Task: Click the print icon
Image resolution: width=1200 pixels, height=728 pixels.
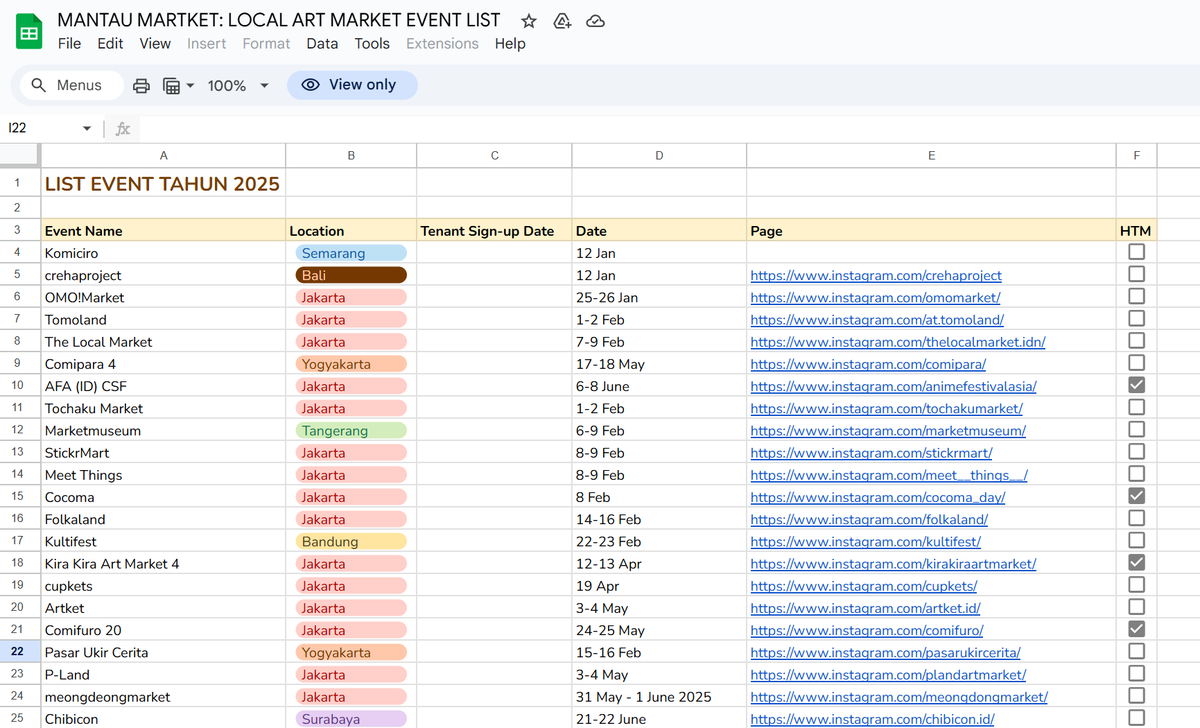Action: coord(142,86)
